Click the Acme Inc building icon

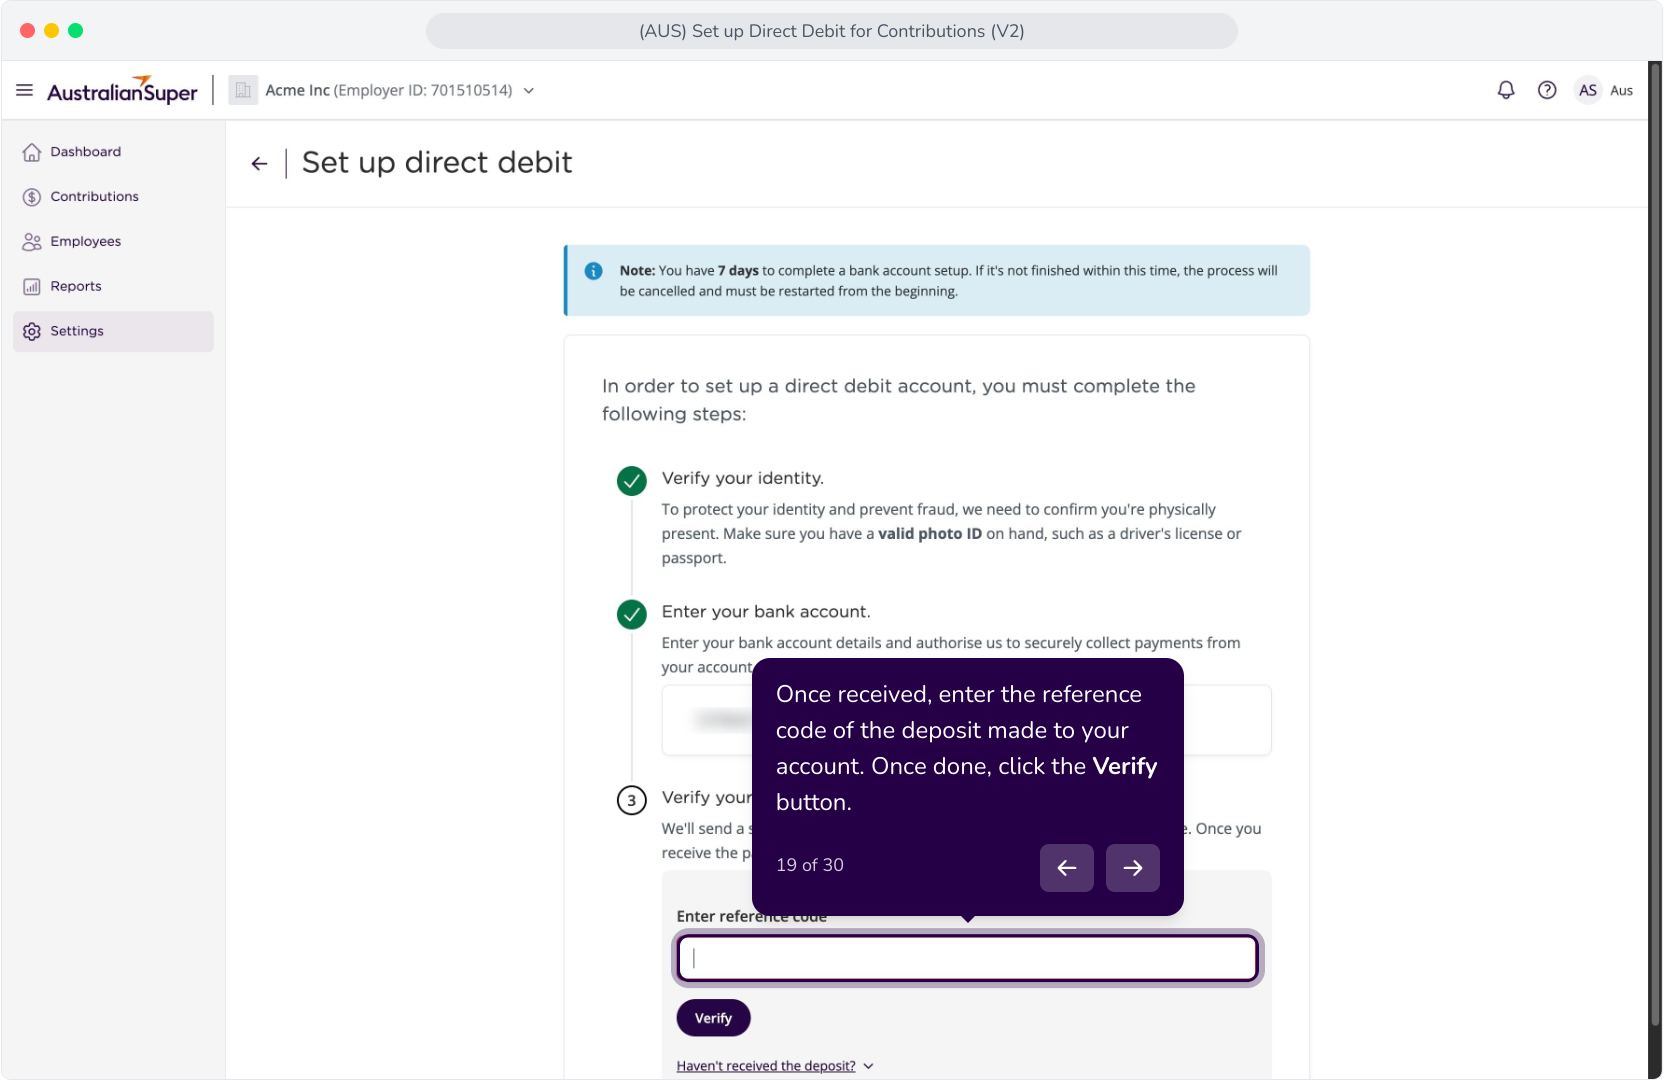point(243,90)
